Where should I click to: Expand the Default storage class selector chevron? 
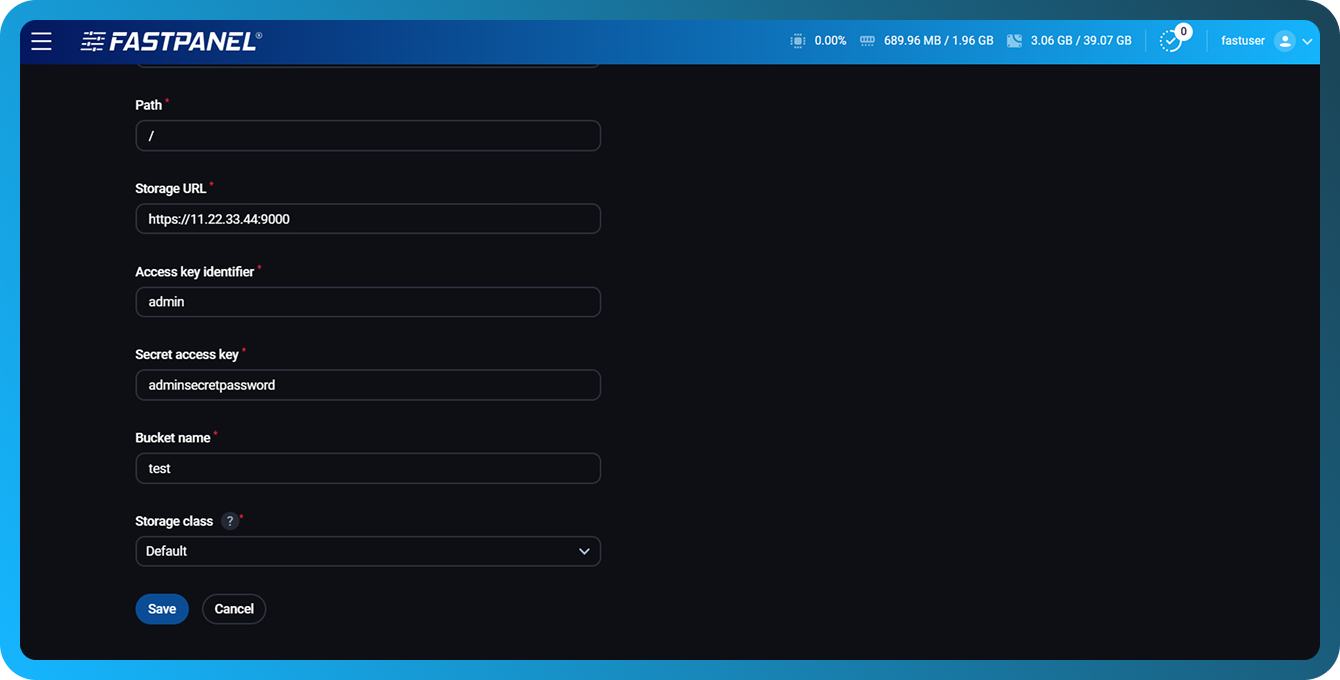585,551
